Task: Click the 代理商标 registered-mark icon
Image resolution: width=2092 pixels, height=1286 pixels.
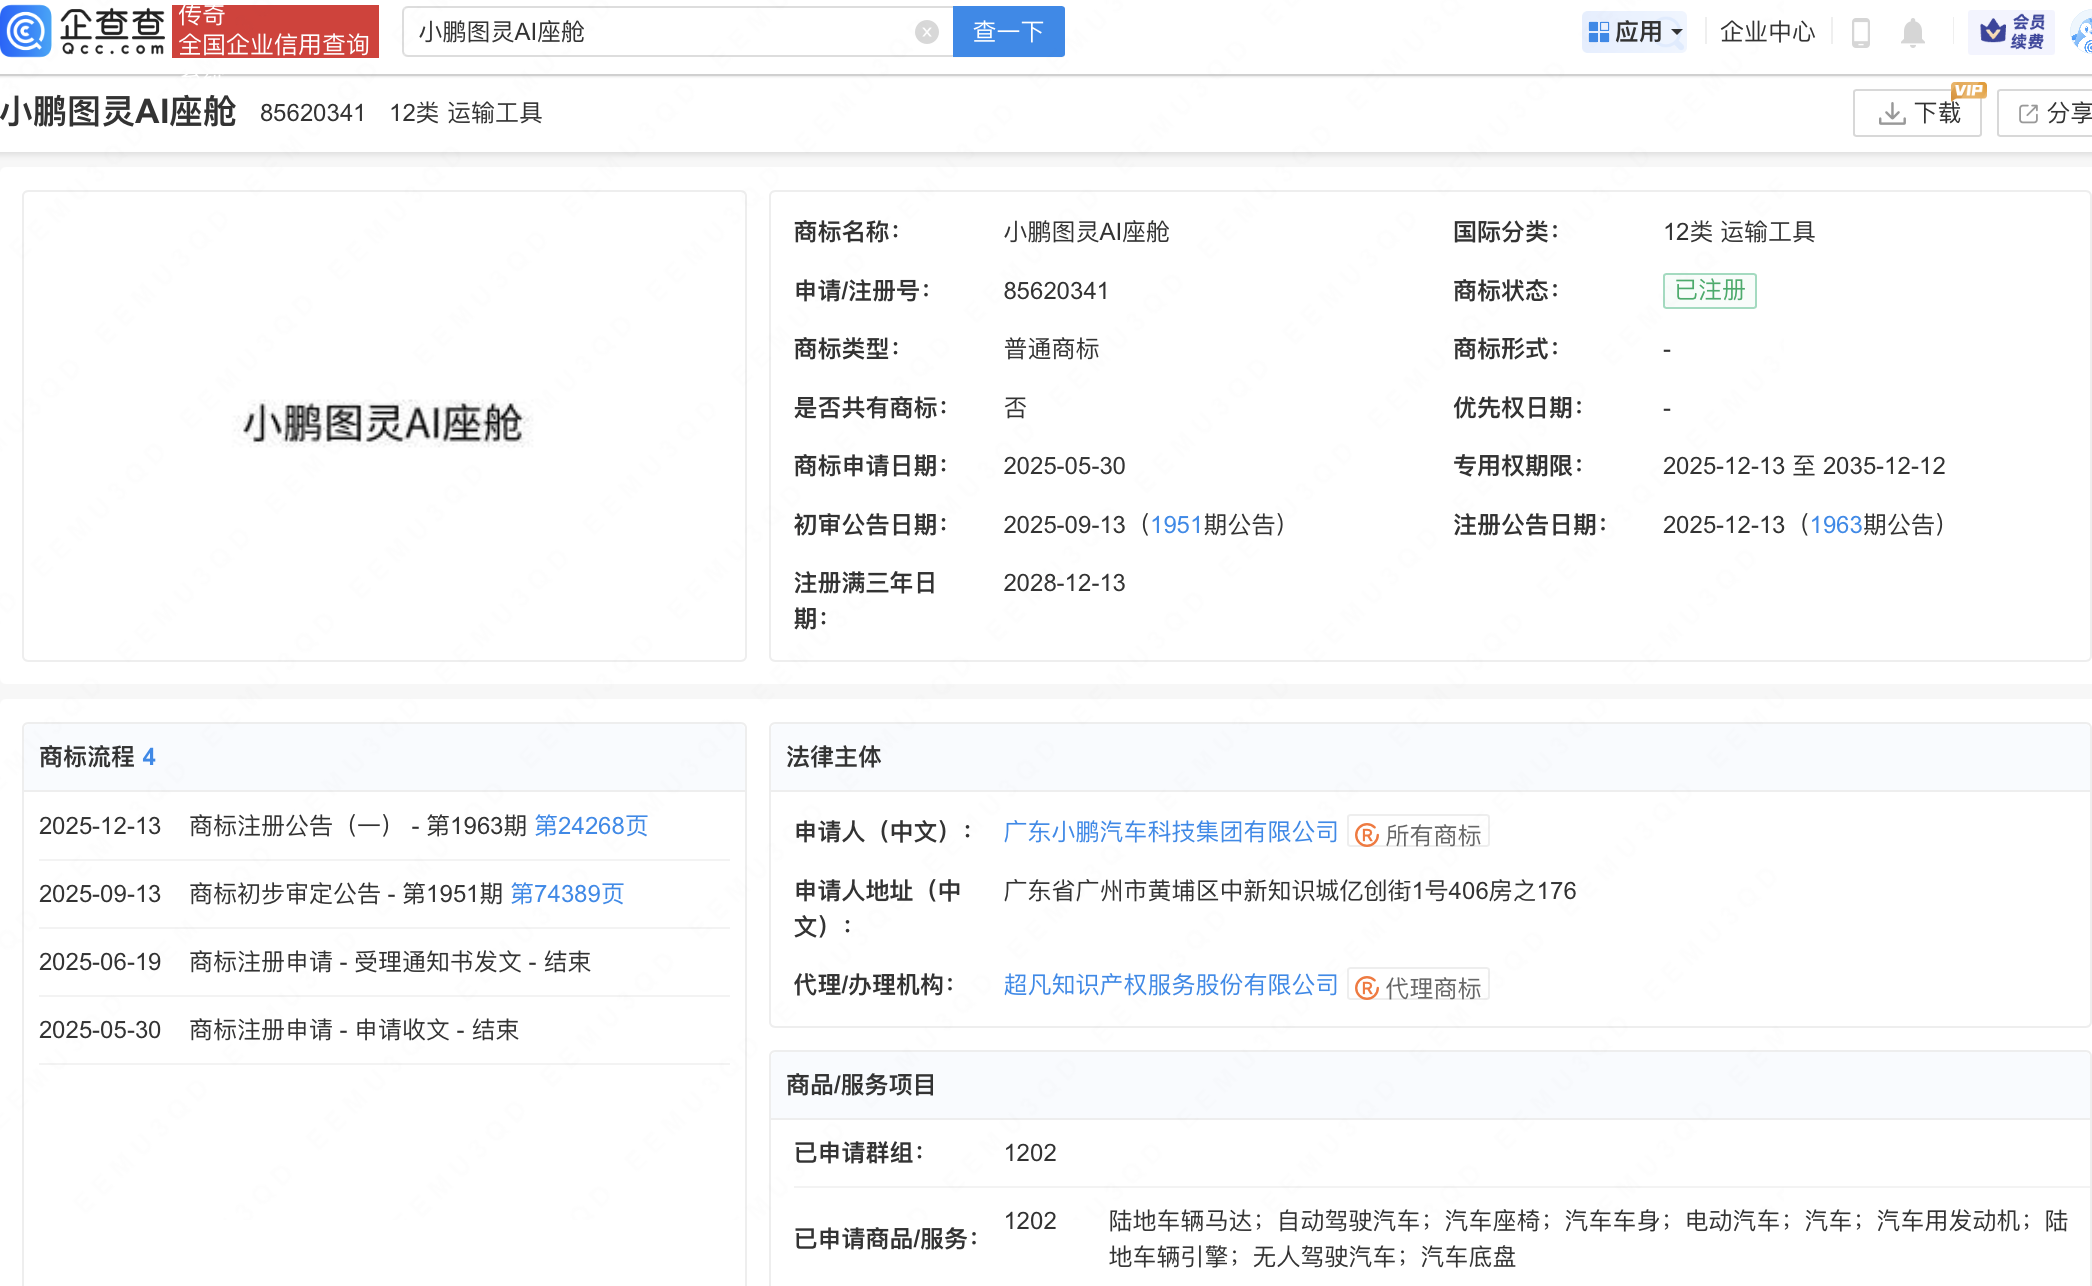Action: [x=1367, y=988]
